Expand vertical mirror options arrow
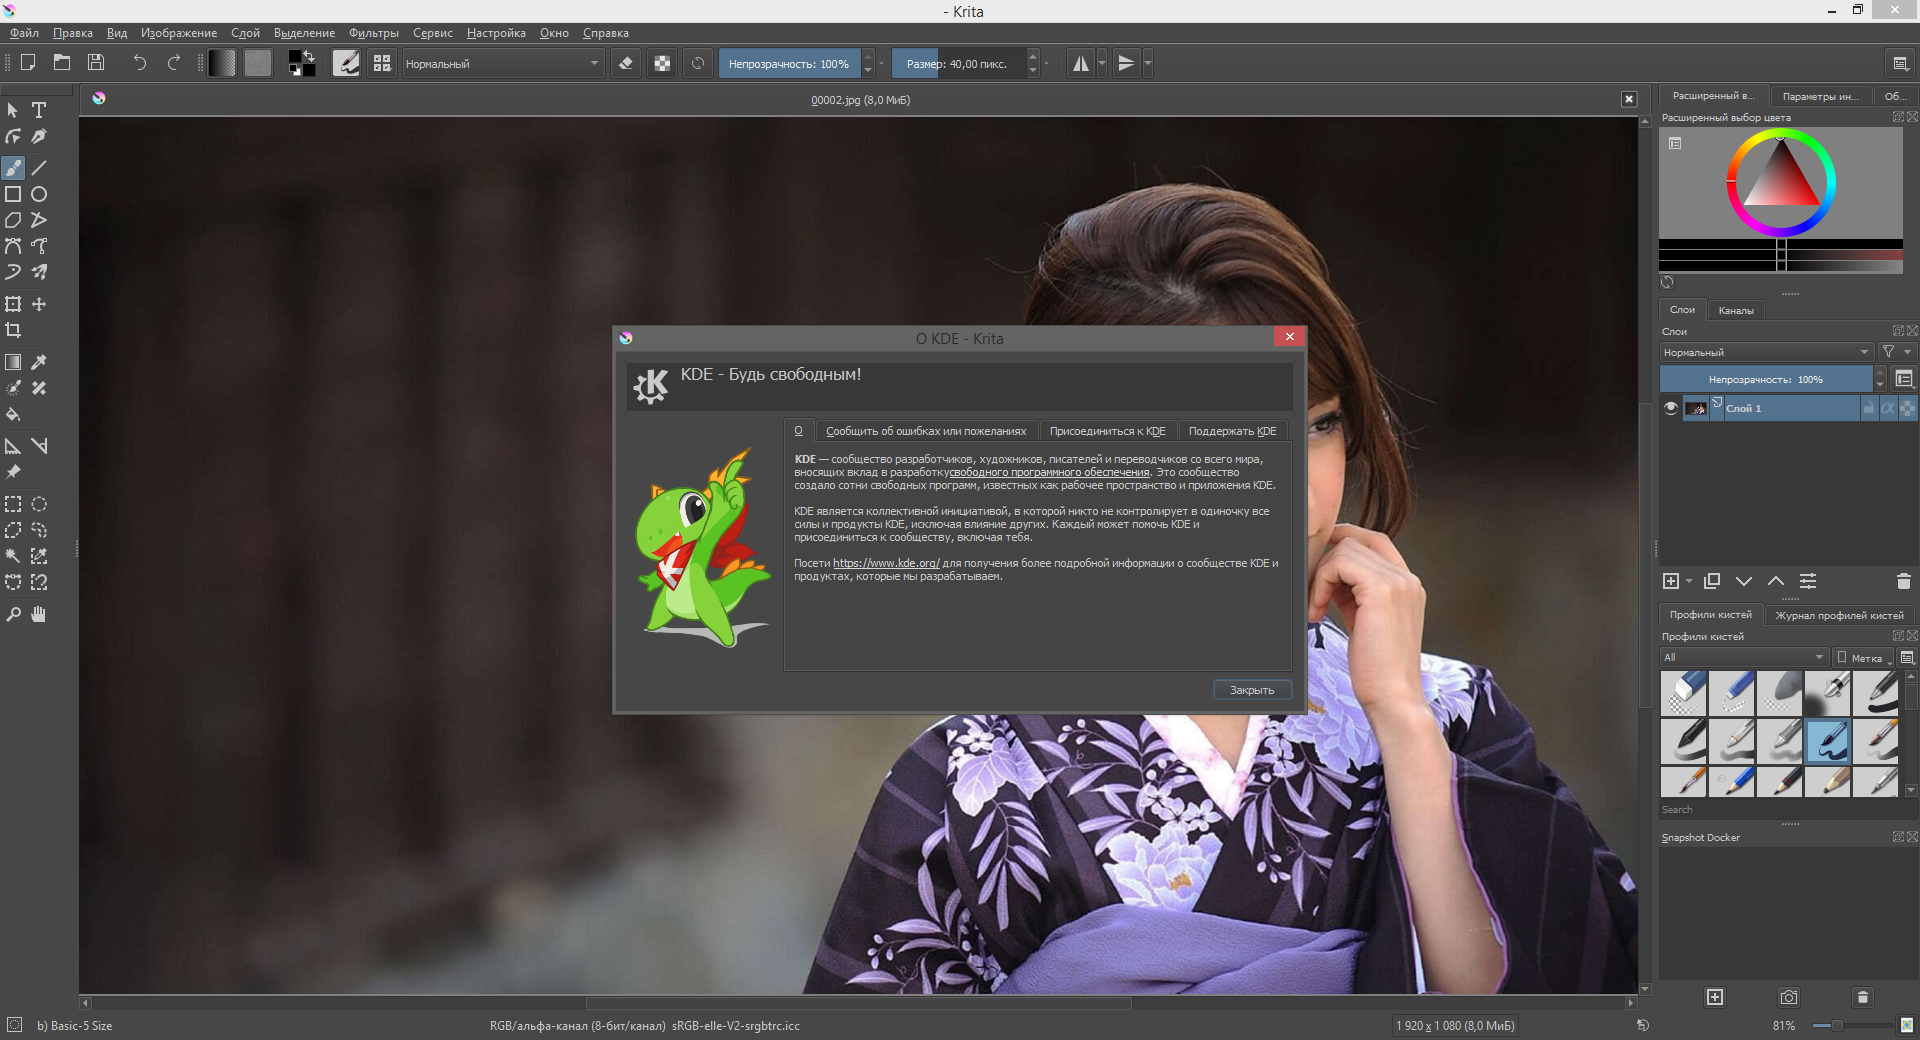 click(1148, 63)
